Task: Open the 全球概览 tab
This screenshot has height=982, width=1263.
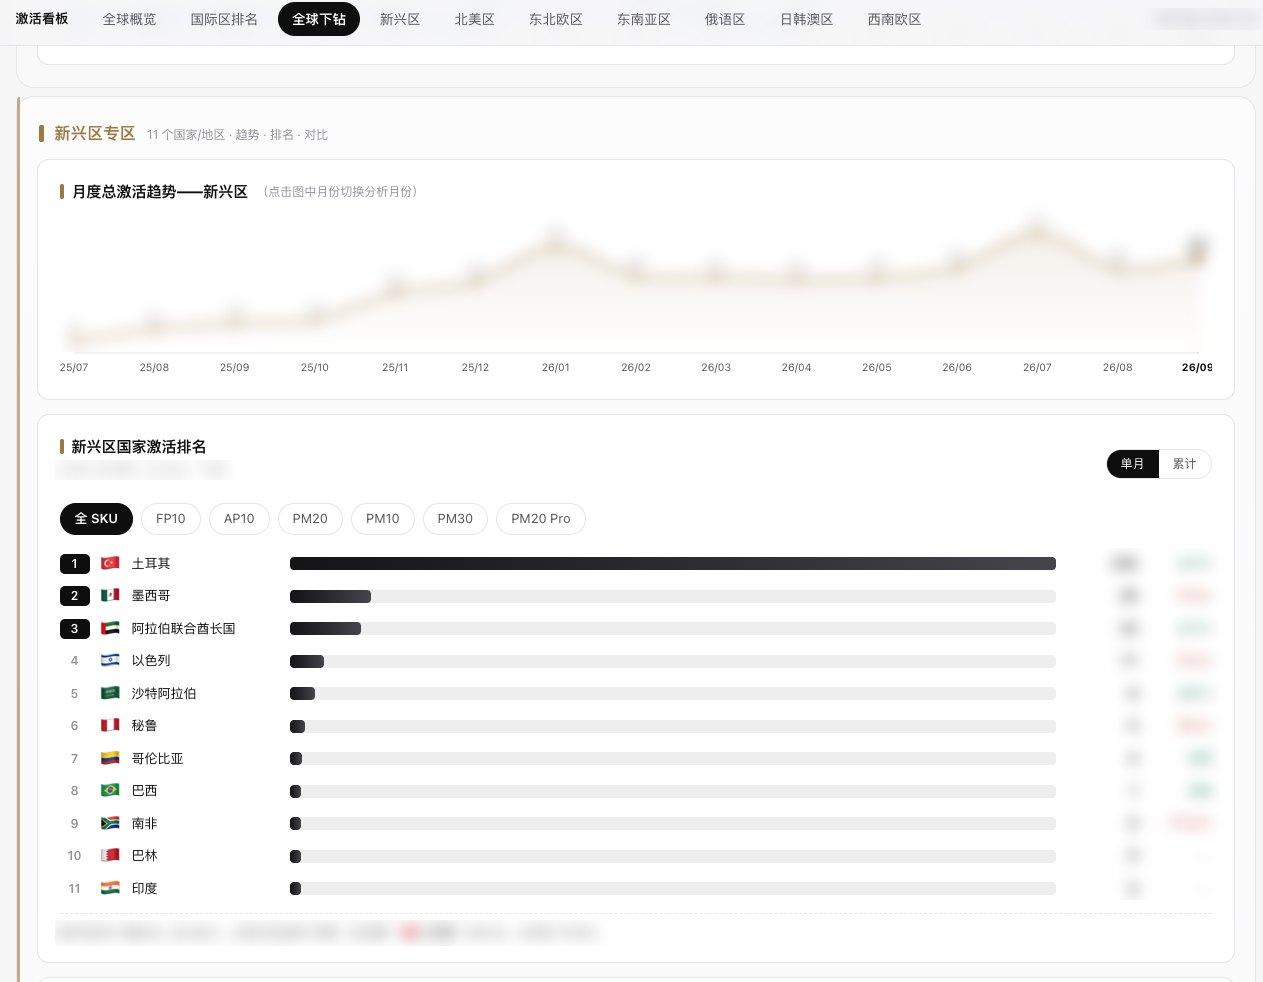Action: point(129,19)
